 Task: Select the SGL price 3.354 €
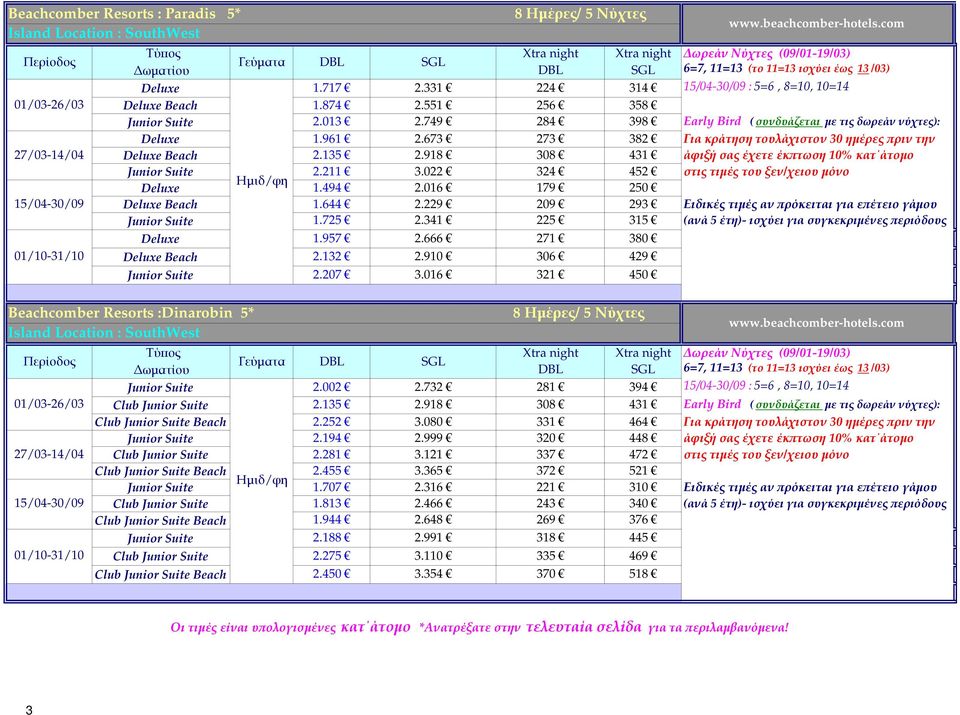433,574
